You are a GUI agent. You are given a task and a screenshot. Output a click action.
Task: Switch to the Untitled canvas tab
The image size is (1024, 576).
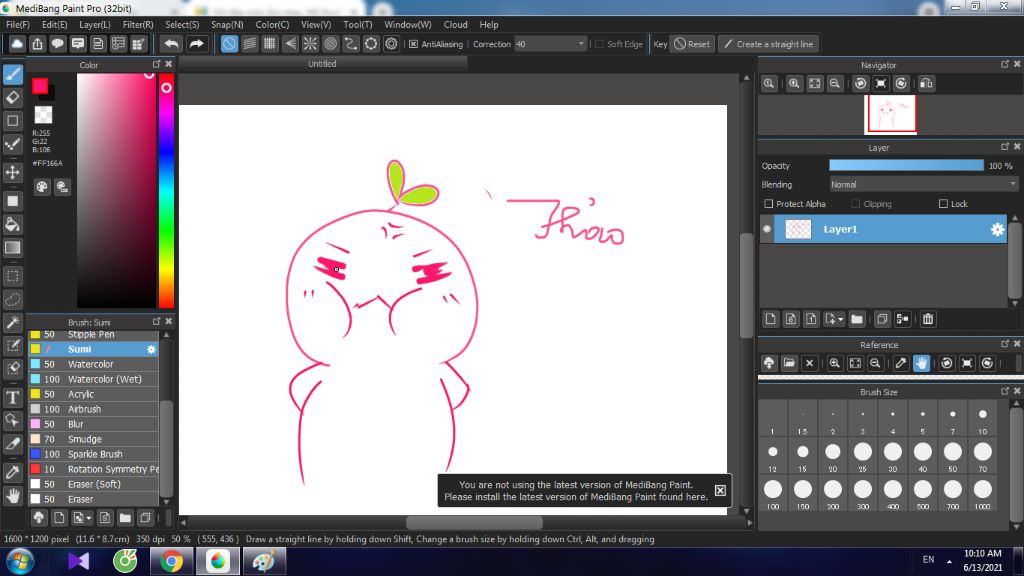tap(323, 64)
